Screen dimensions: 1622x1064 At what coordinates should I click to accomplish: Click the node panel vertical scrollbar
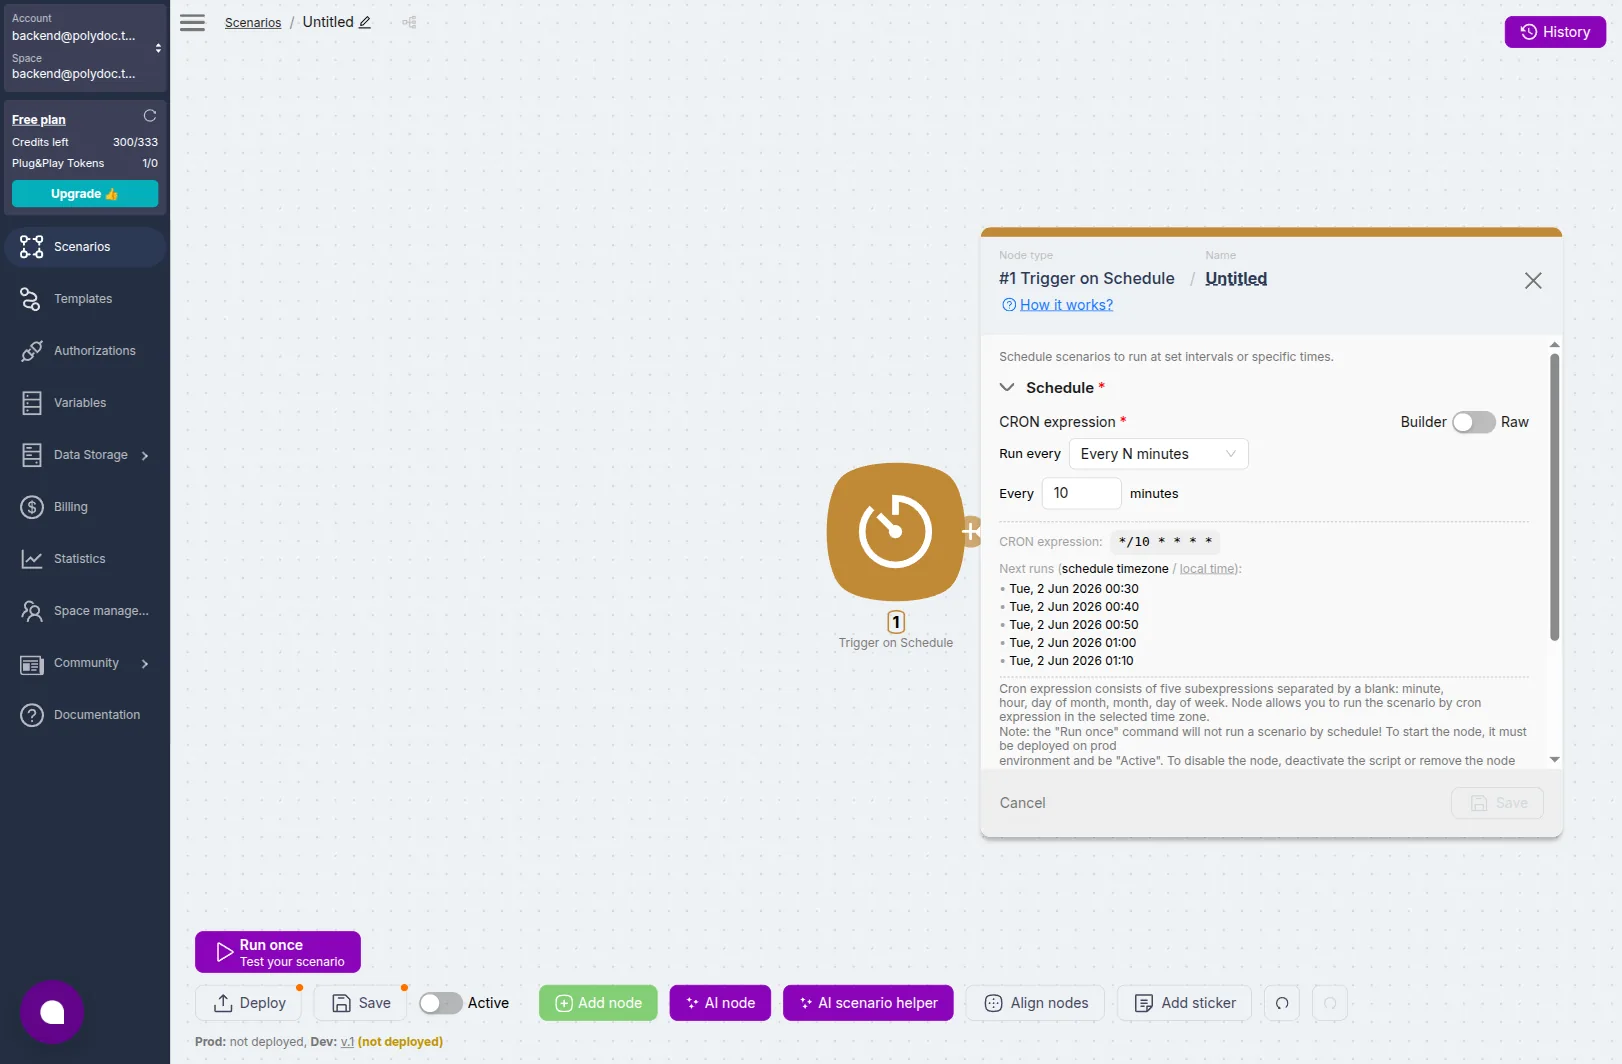1554,497
